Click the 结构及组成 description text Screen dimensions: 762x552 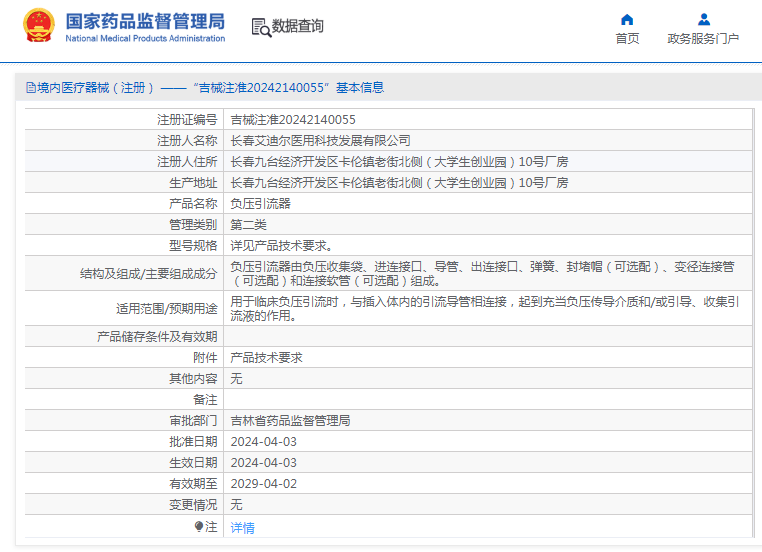(x=482, y=274)
